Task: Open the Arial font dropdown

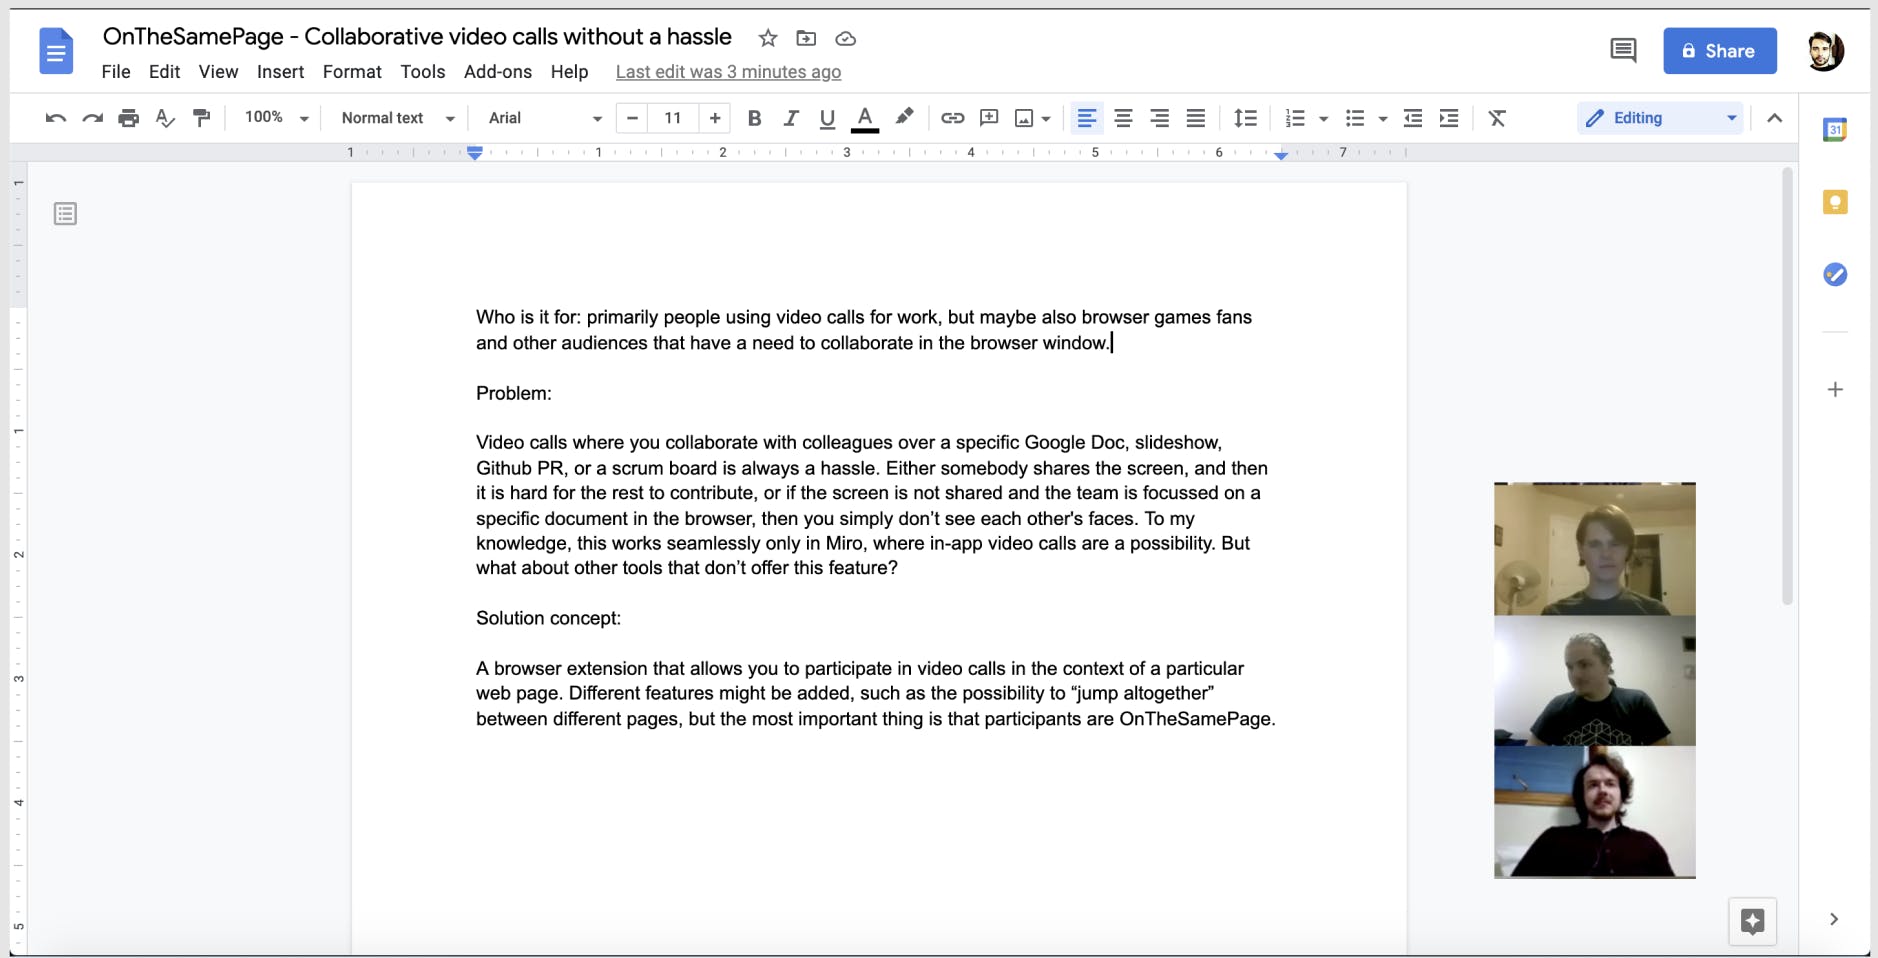Action: 545,118
